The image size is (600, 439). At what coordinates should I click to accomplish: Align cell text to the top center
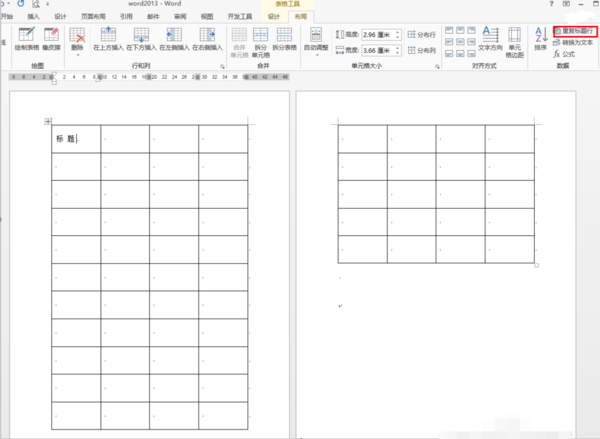pos(460,30)
